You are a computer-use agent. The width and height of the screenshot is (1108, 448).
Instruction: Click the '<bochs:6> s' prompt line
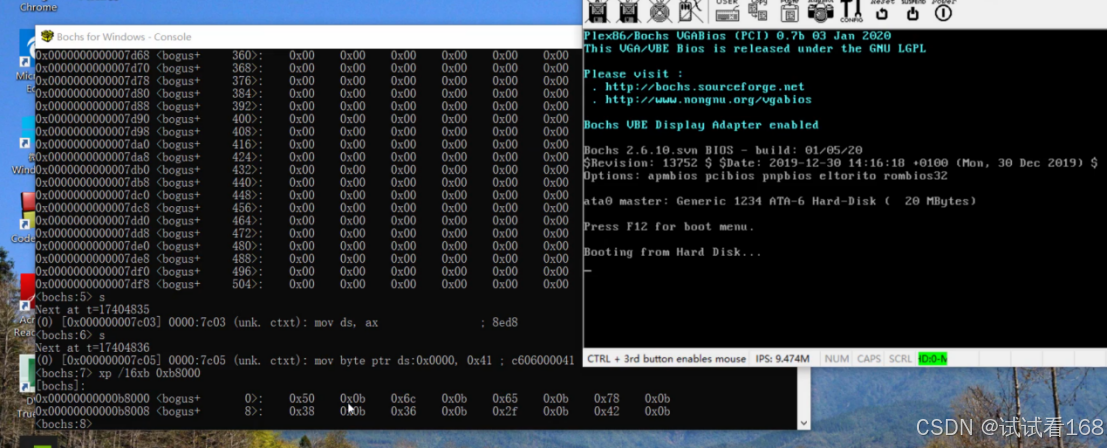click(x=70, y=335)
